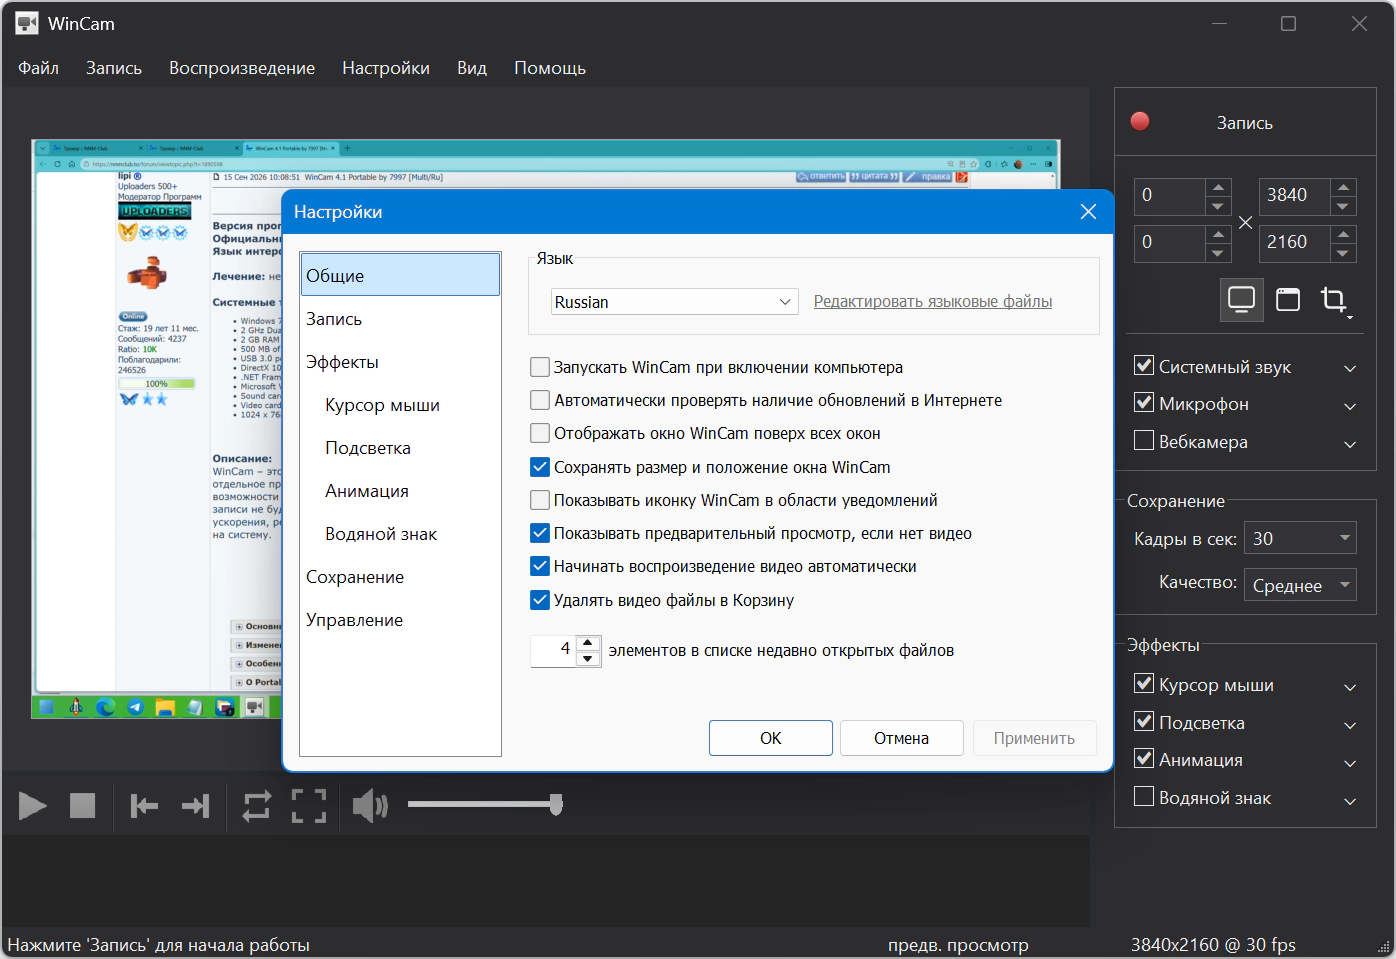Start playback with the Play icon

point(32,805)
